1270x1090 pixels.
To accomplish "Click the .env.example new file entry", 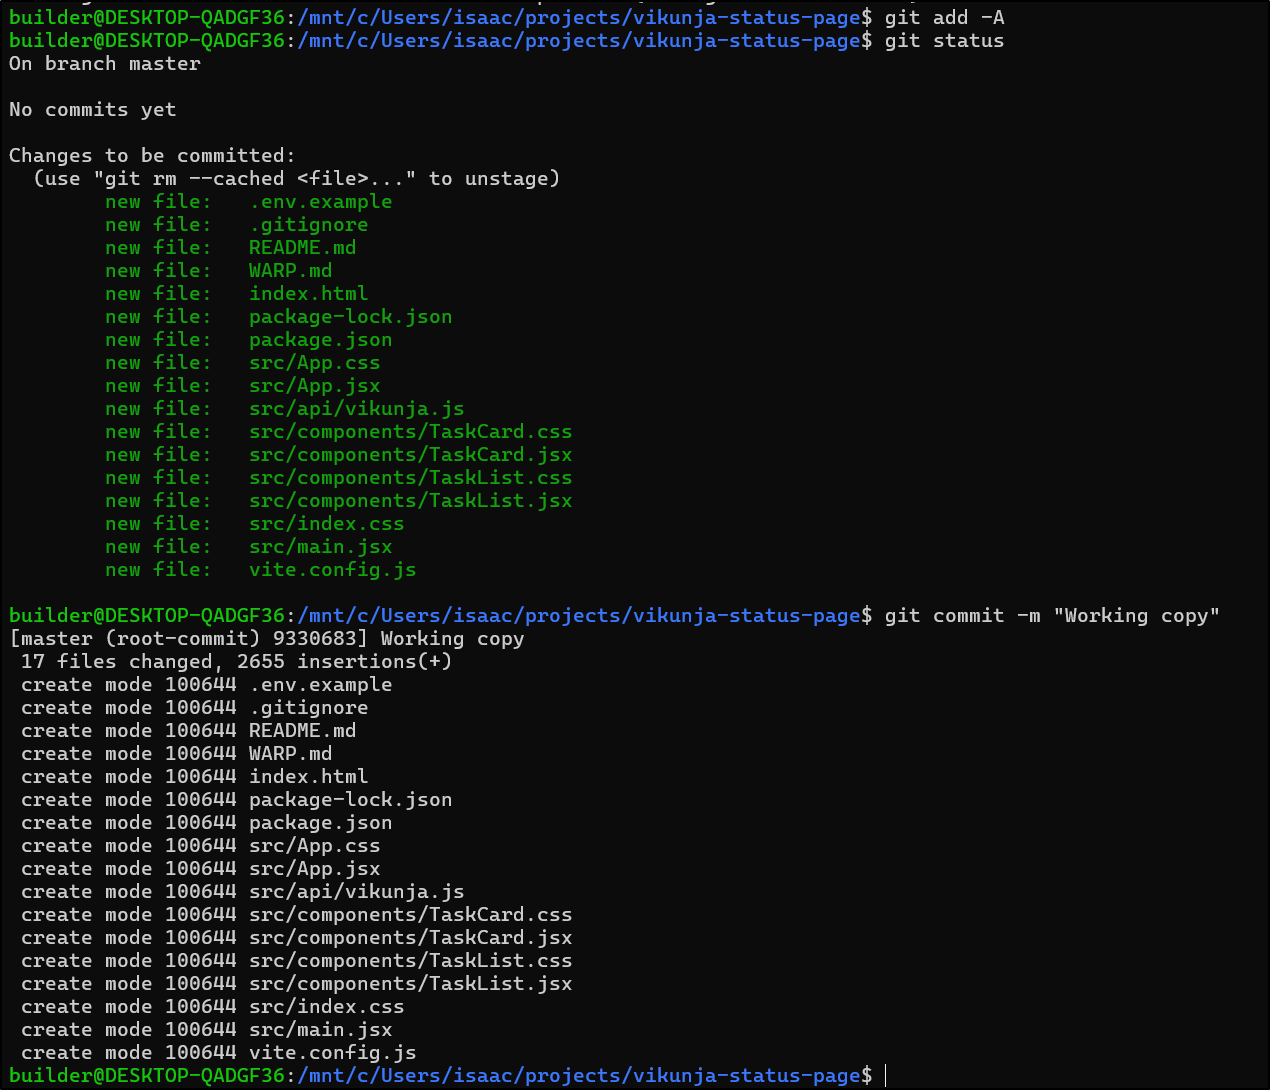I will (x=320, y=201).
